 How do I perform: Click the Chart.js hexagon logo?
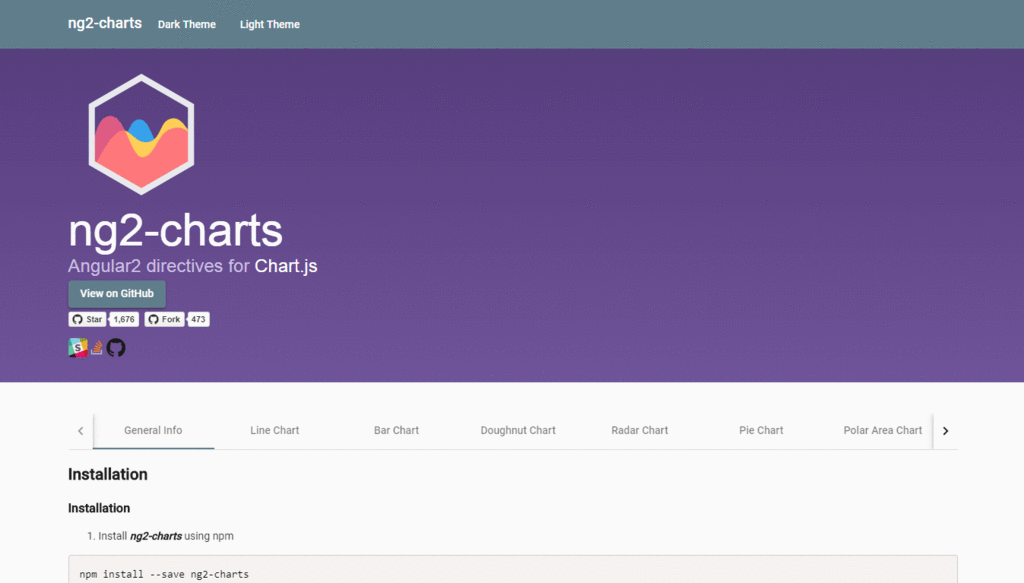(141, 134)
